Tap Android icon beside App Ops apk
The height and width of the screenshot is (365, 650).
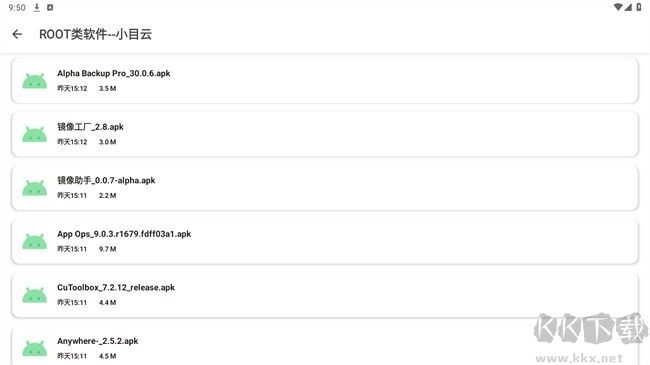point(34,241)
